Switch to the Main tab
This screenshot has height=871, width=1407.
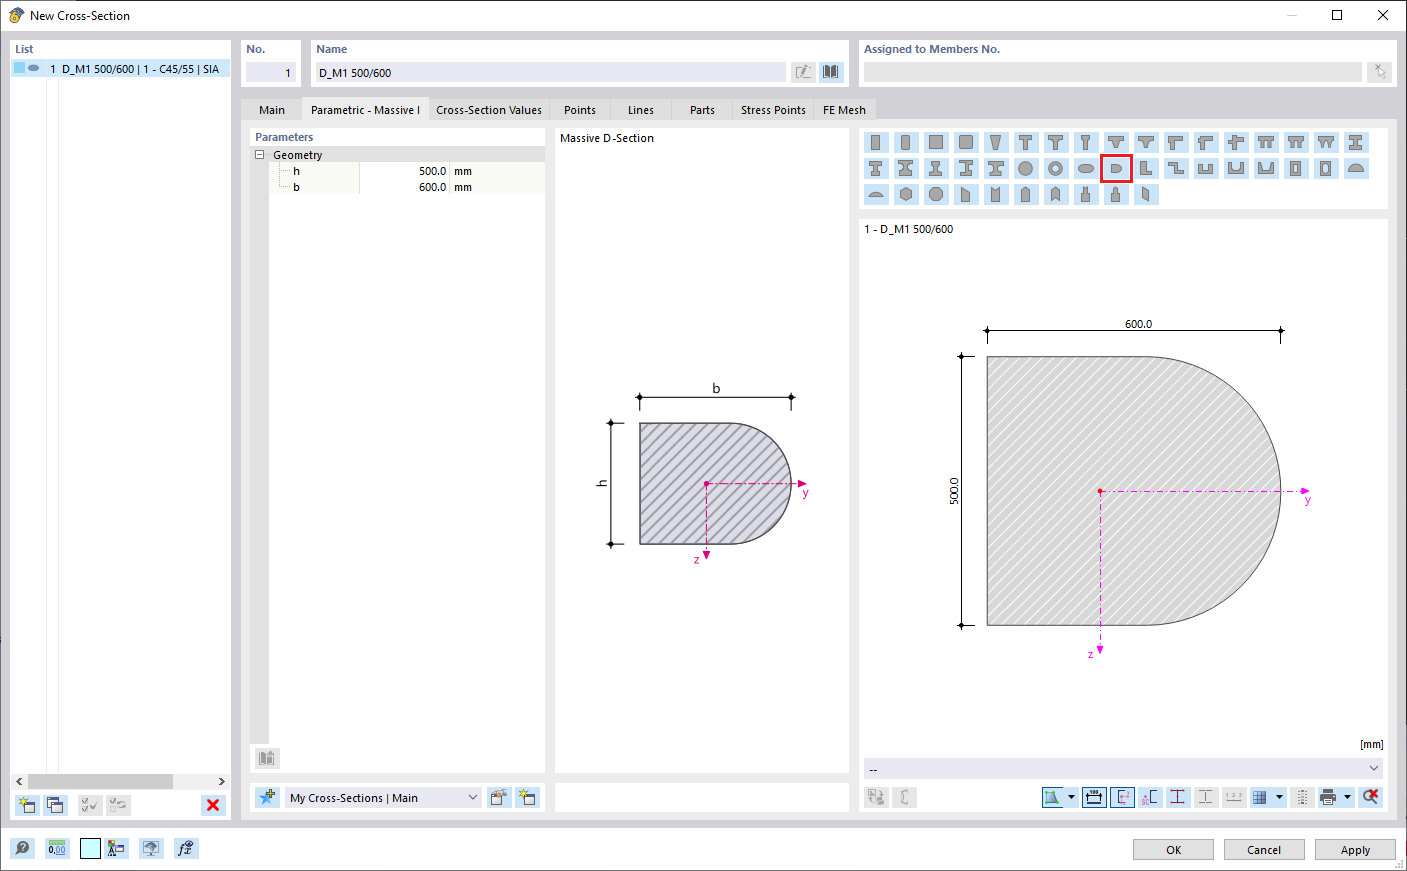(x=272, y=110)
